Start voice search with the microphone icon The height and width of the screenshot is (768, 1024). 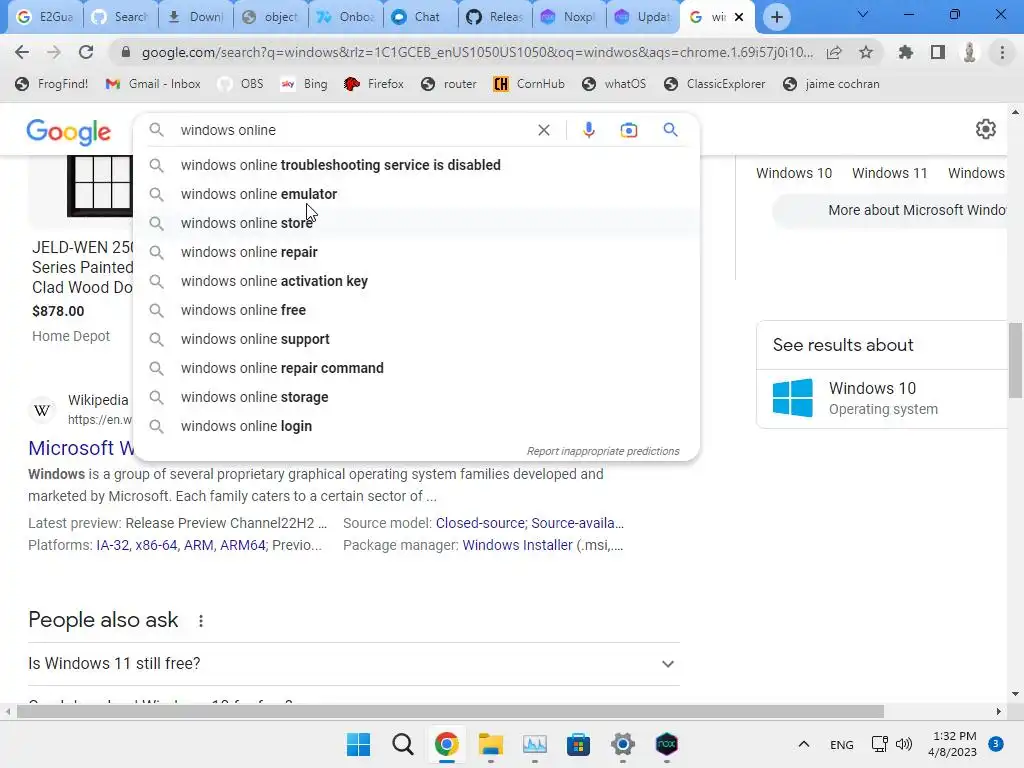588,130
